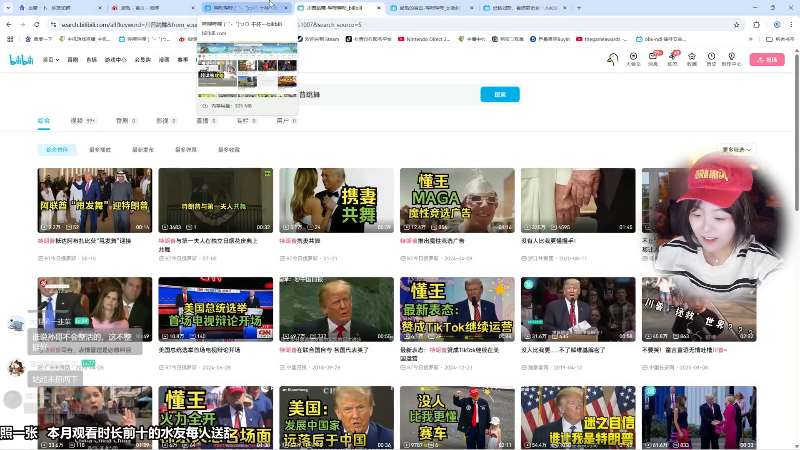Click the pink 投稿 upload button
Viewport: 800px width, 450px height.
pos(767,60)
